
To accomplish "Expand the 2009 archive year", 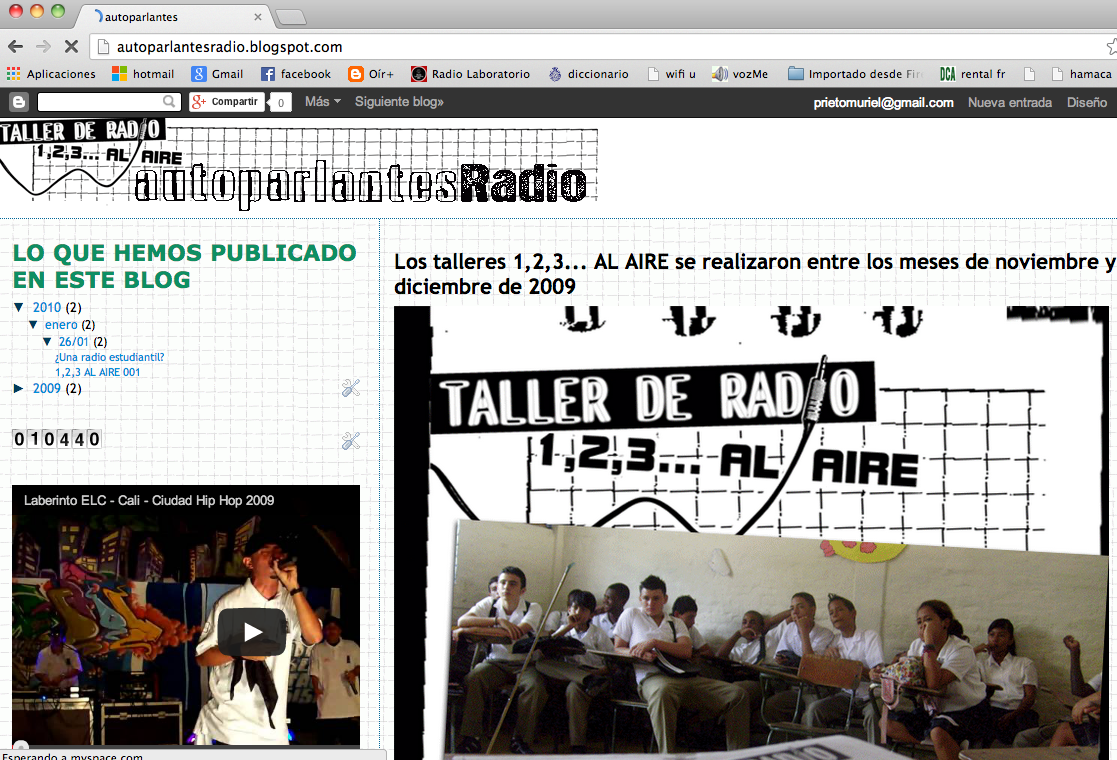I will (19, 388).
